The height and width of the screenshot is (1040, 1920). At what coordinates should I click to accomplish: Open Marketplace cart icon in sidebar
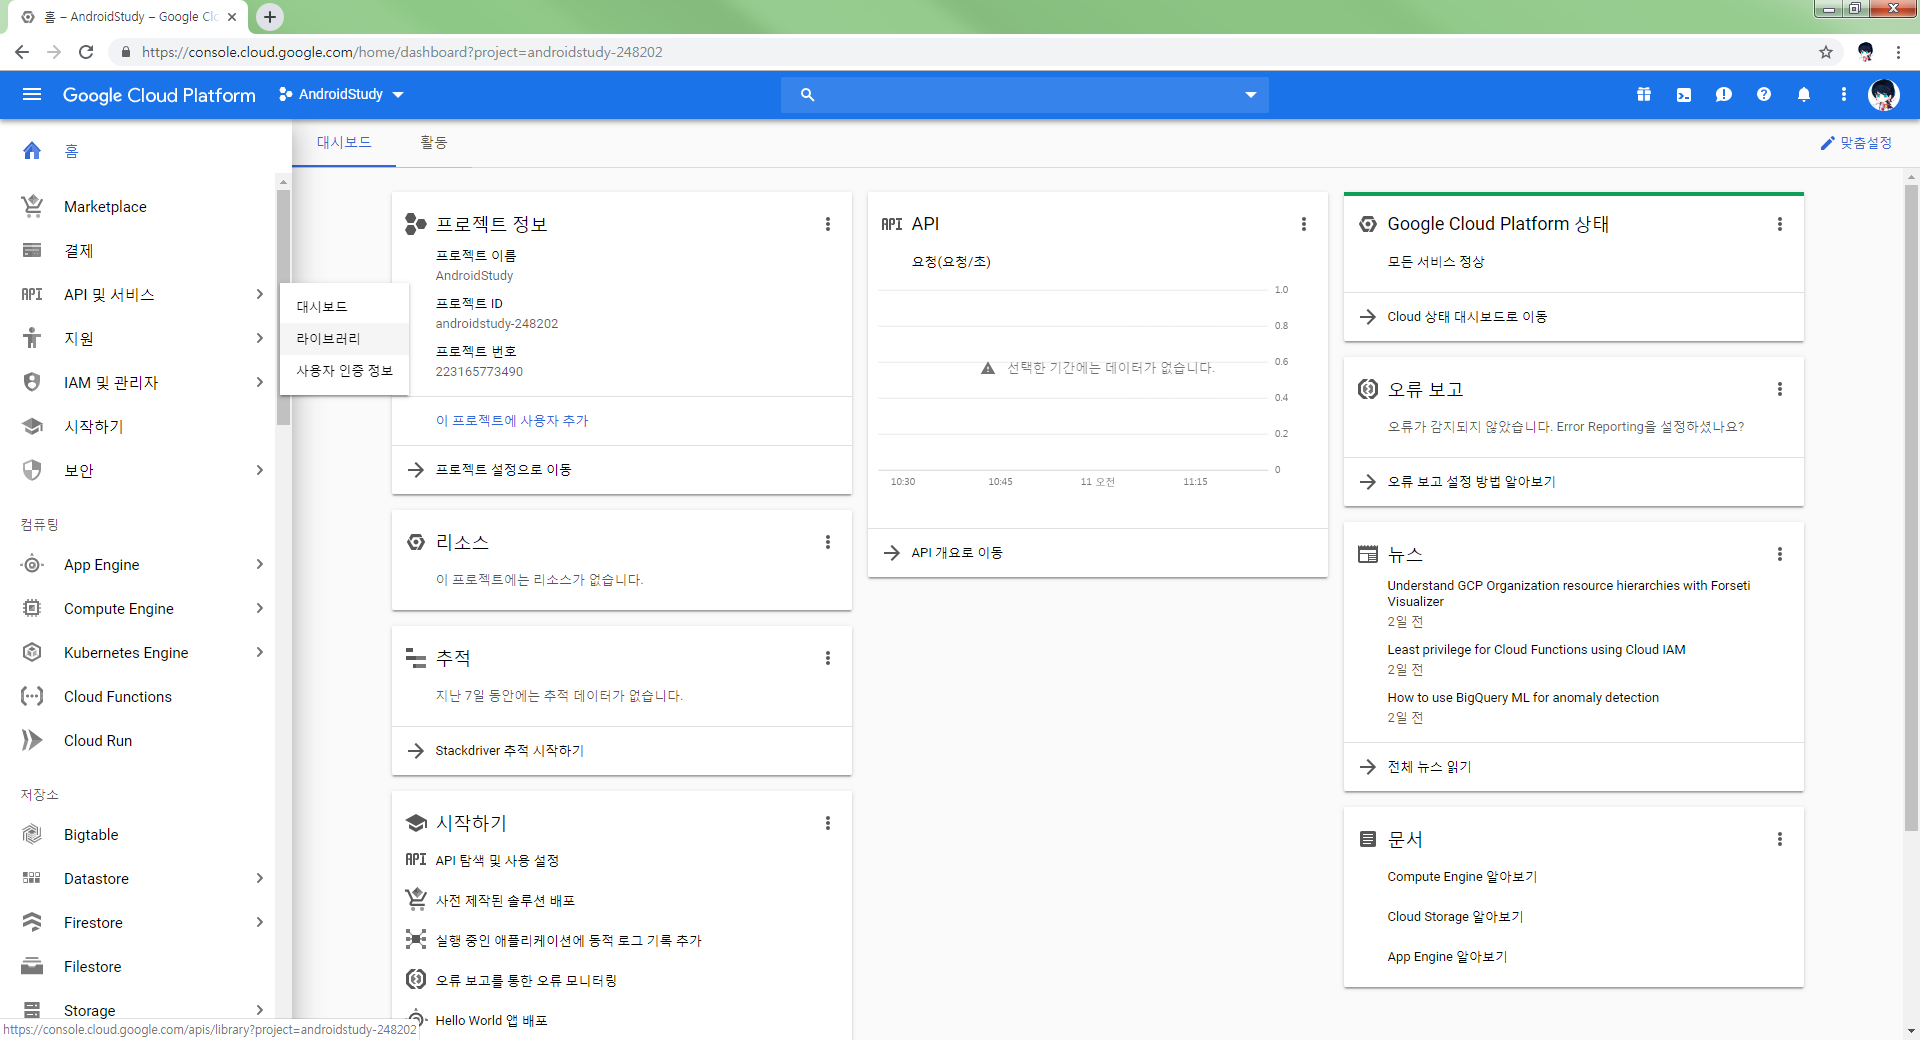[x=32, y=206]
